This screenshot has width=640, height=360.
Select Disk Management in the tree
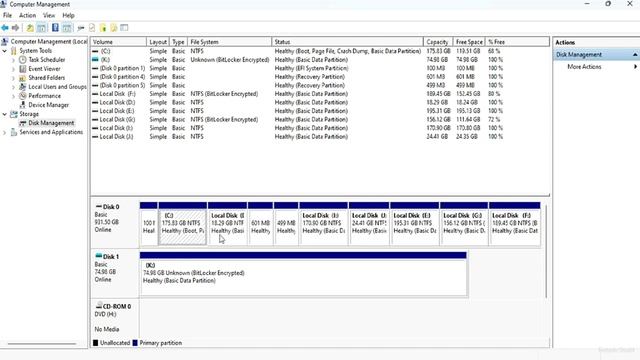51,123
